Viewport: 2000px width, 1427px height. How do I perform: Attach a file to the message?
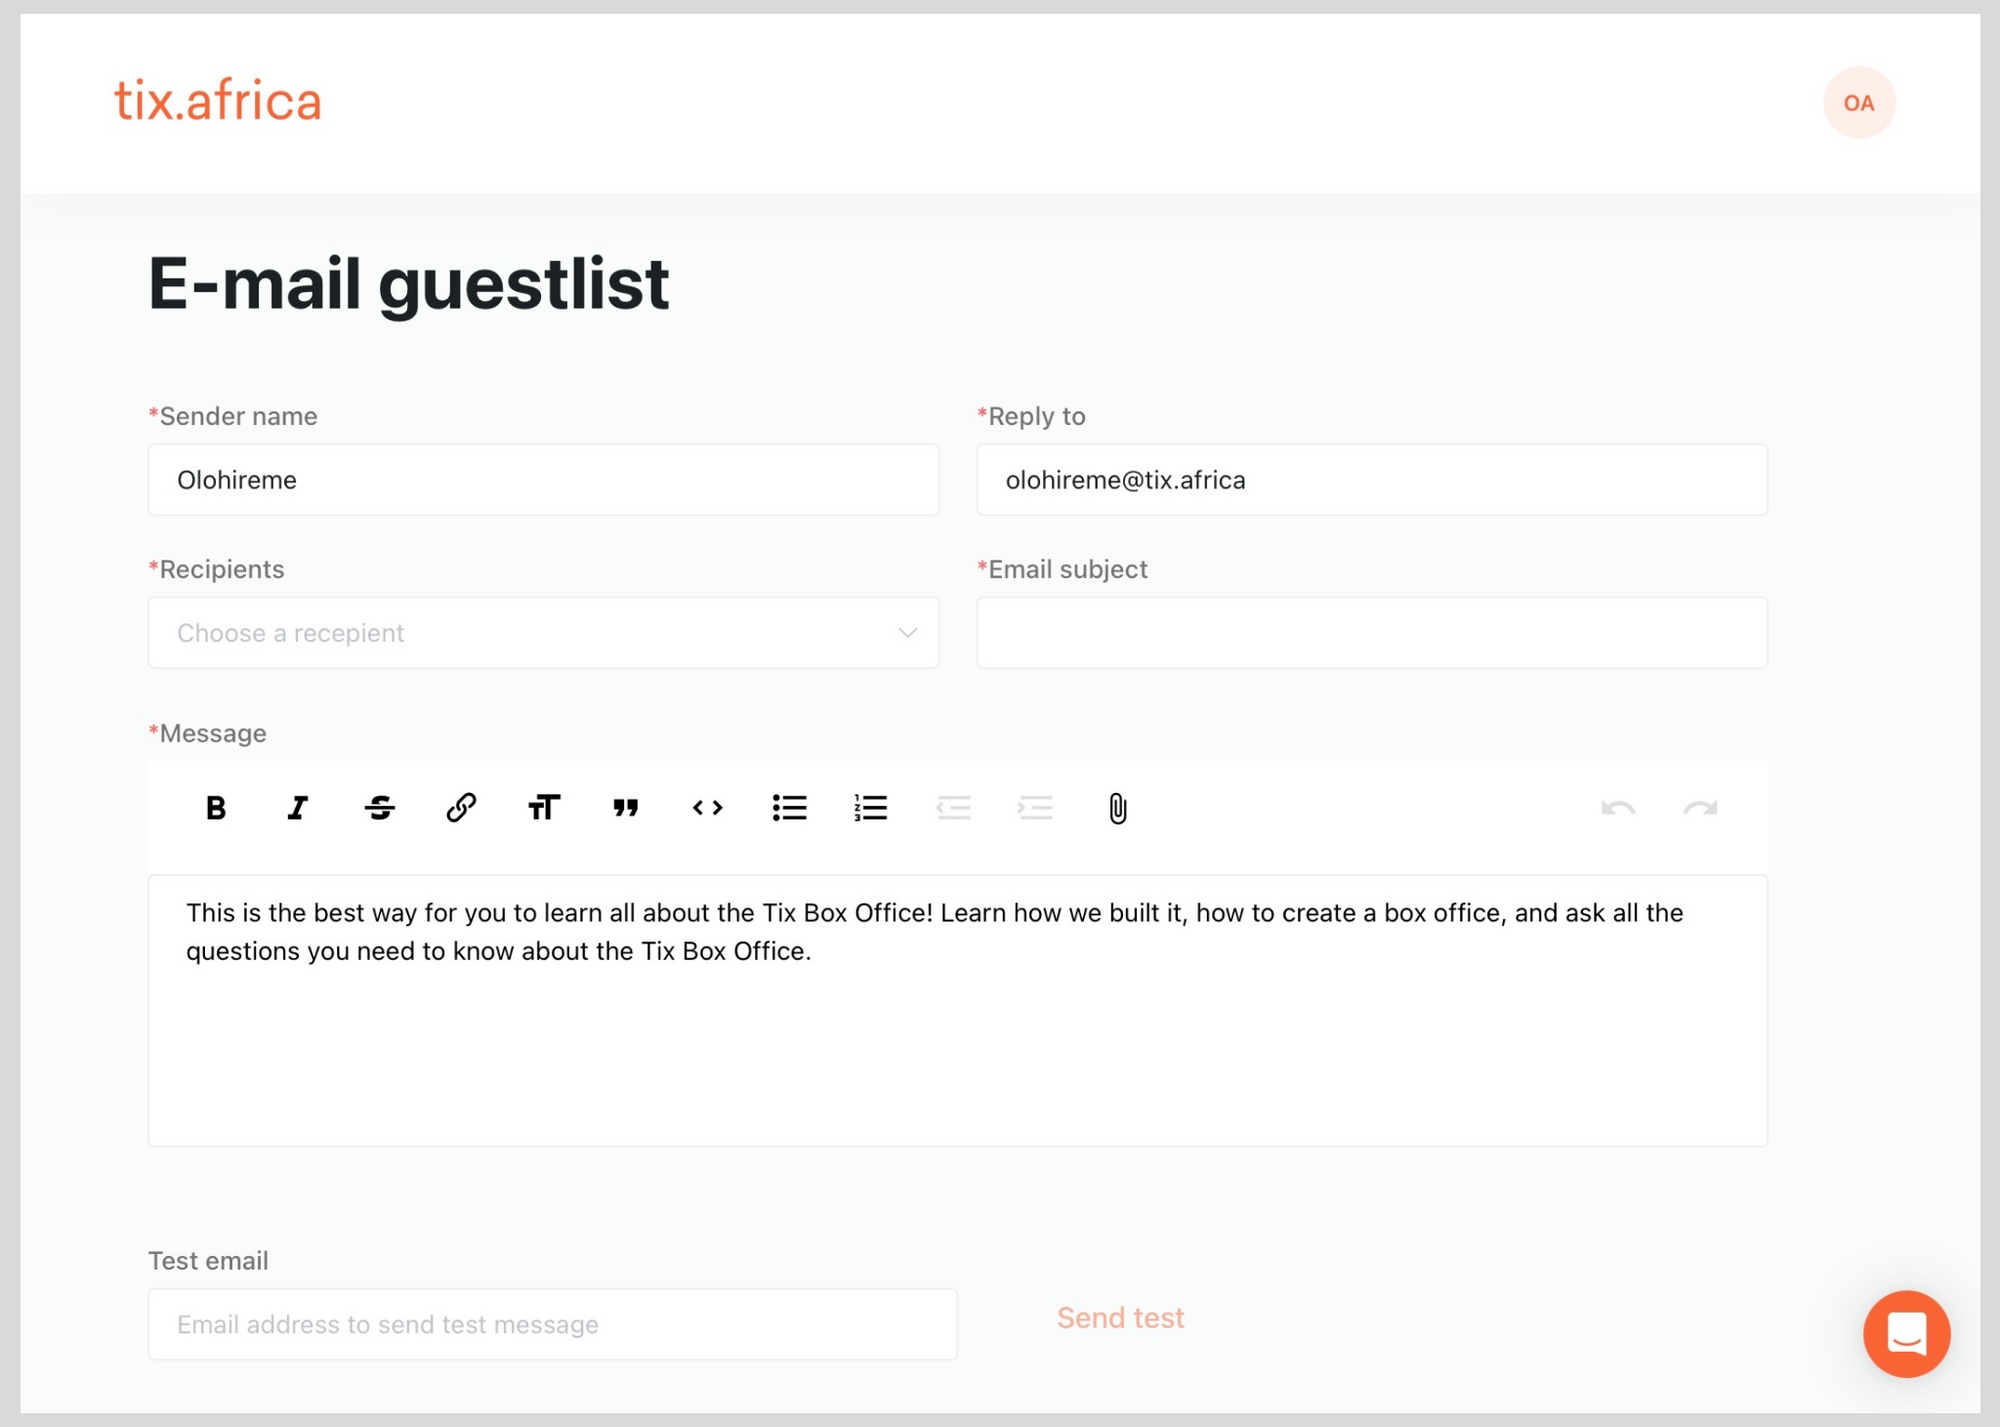[x=1116, y=808]
